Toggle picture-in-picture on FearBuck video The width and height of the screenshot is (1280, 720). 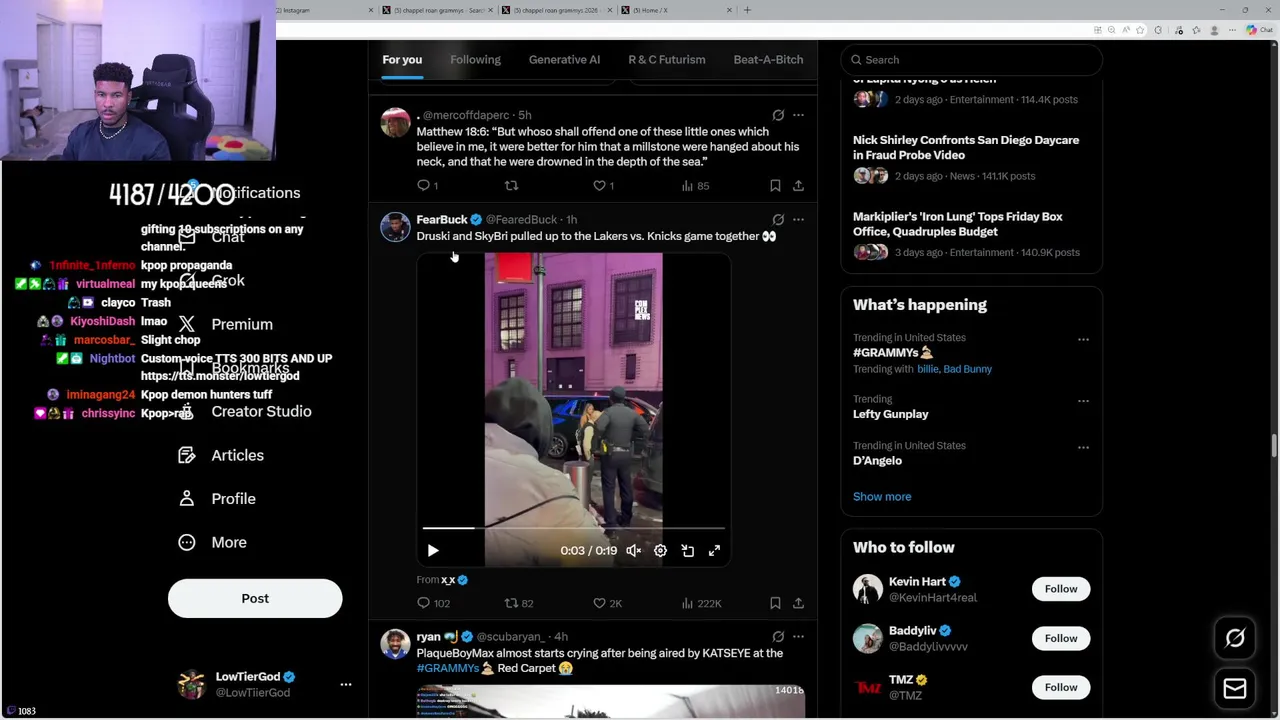click(x=687, y=550)
